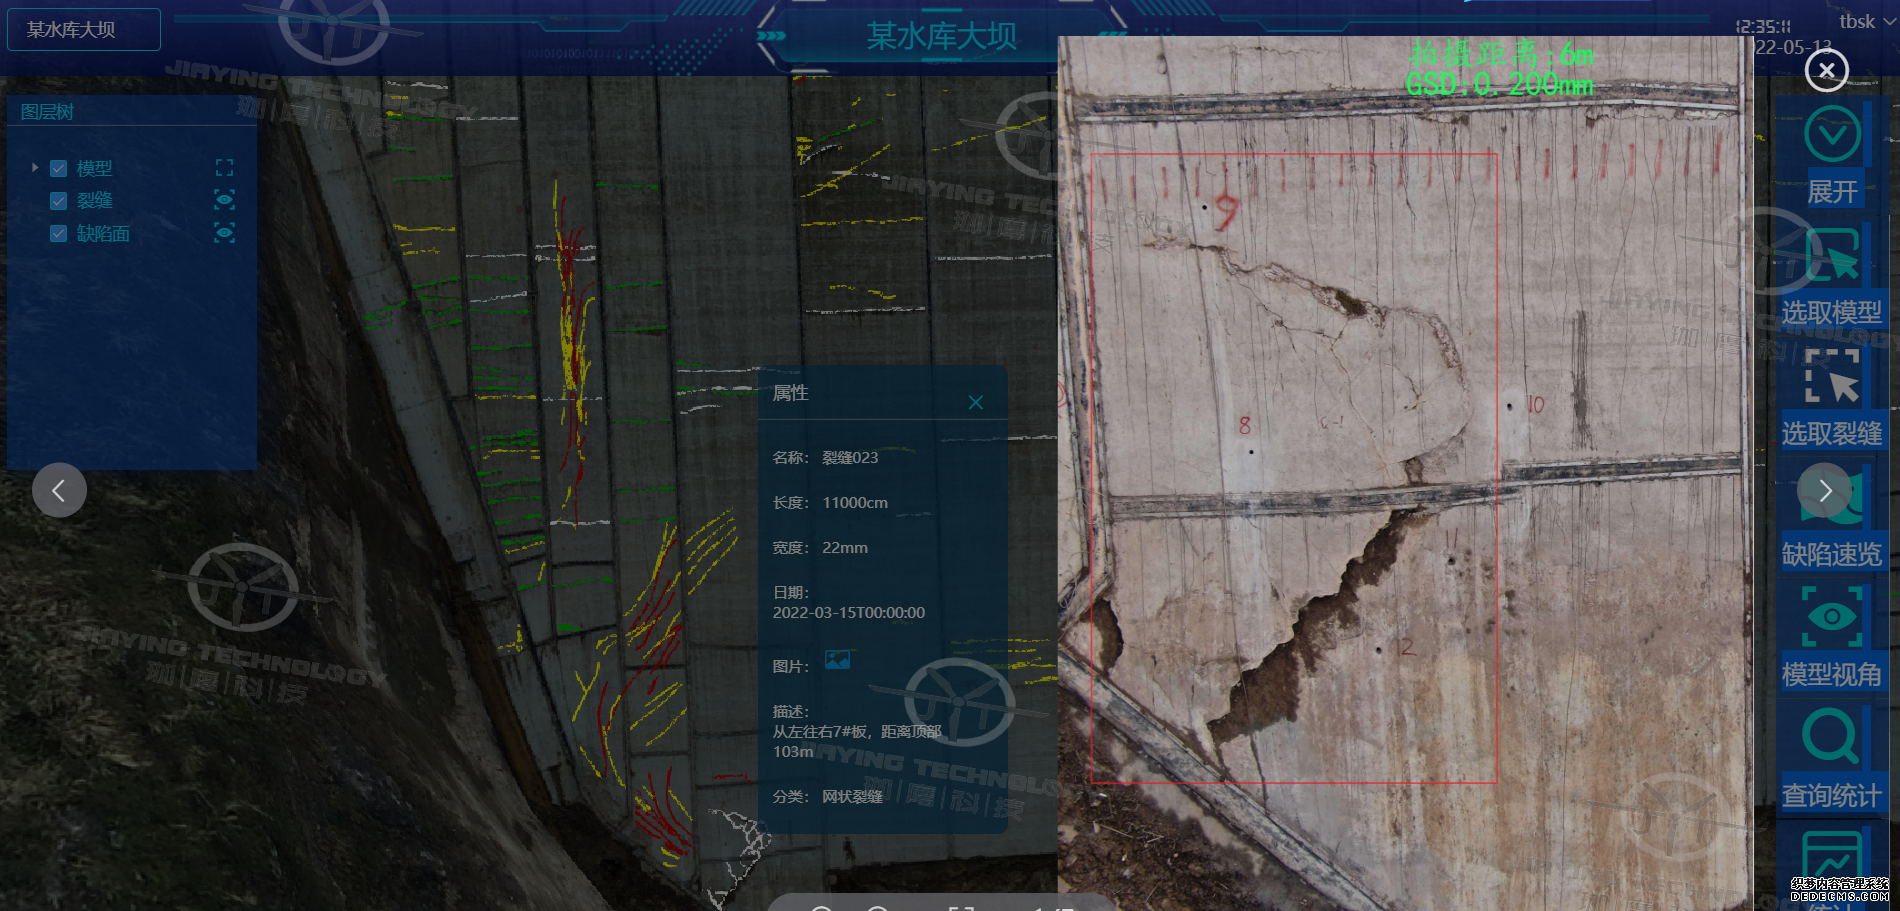Click the 某水库大坝 button at top left
This screenshot has height=911, width=1900.
pyautogui.click(x=84, y=30)
